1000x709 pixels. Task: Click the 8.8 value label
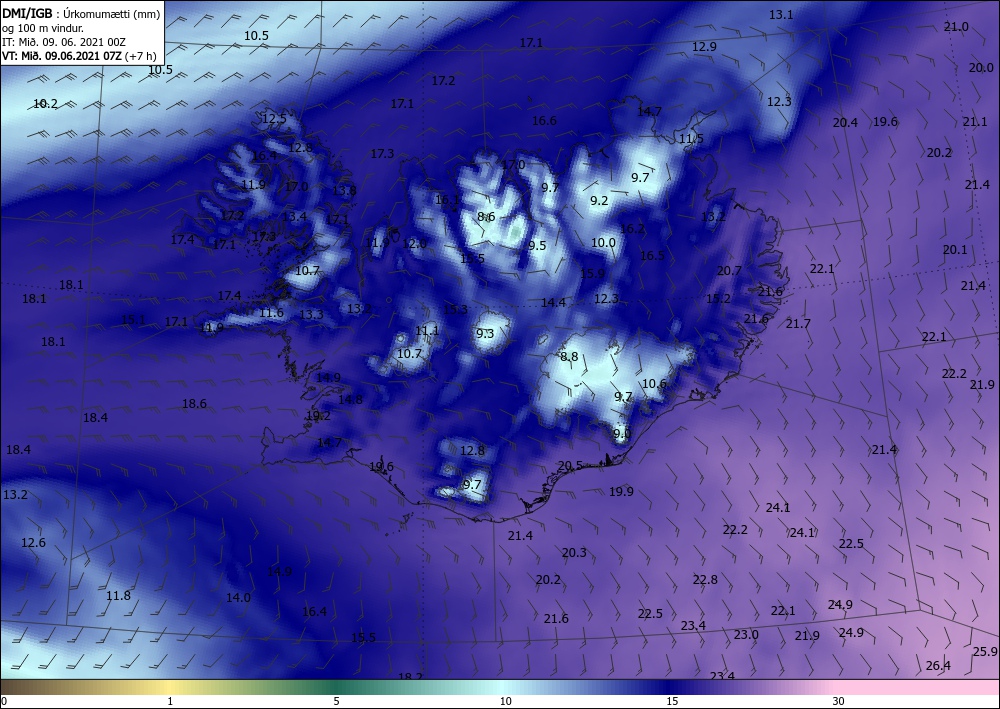[x=569, y=356]
